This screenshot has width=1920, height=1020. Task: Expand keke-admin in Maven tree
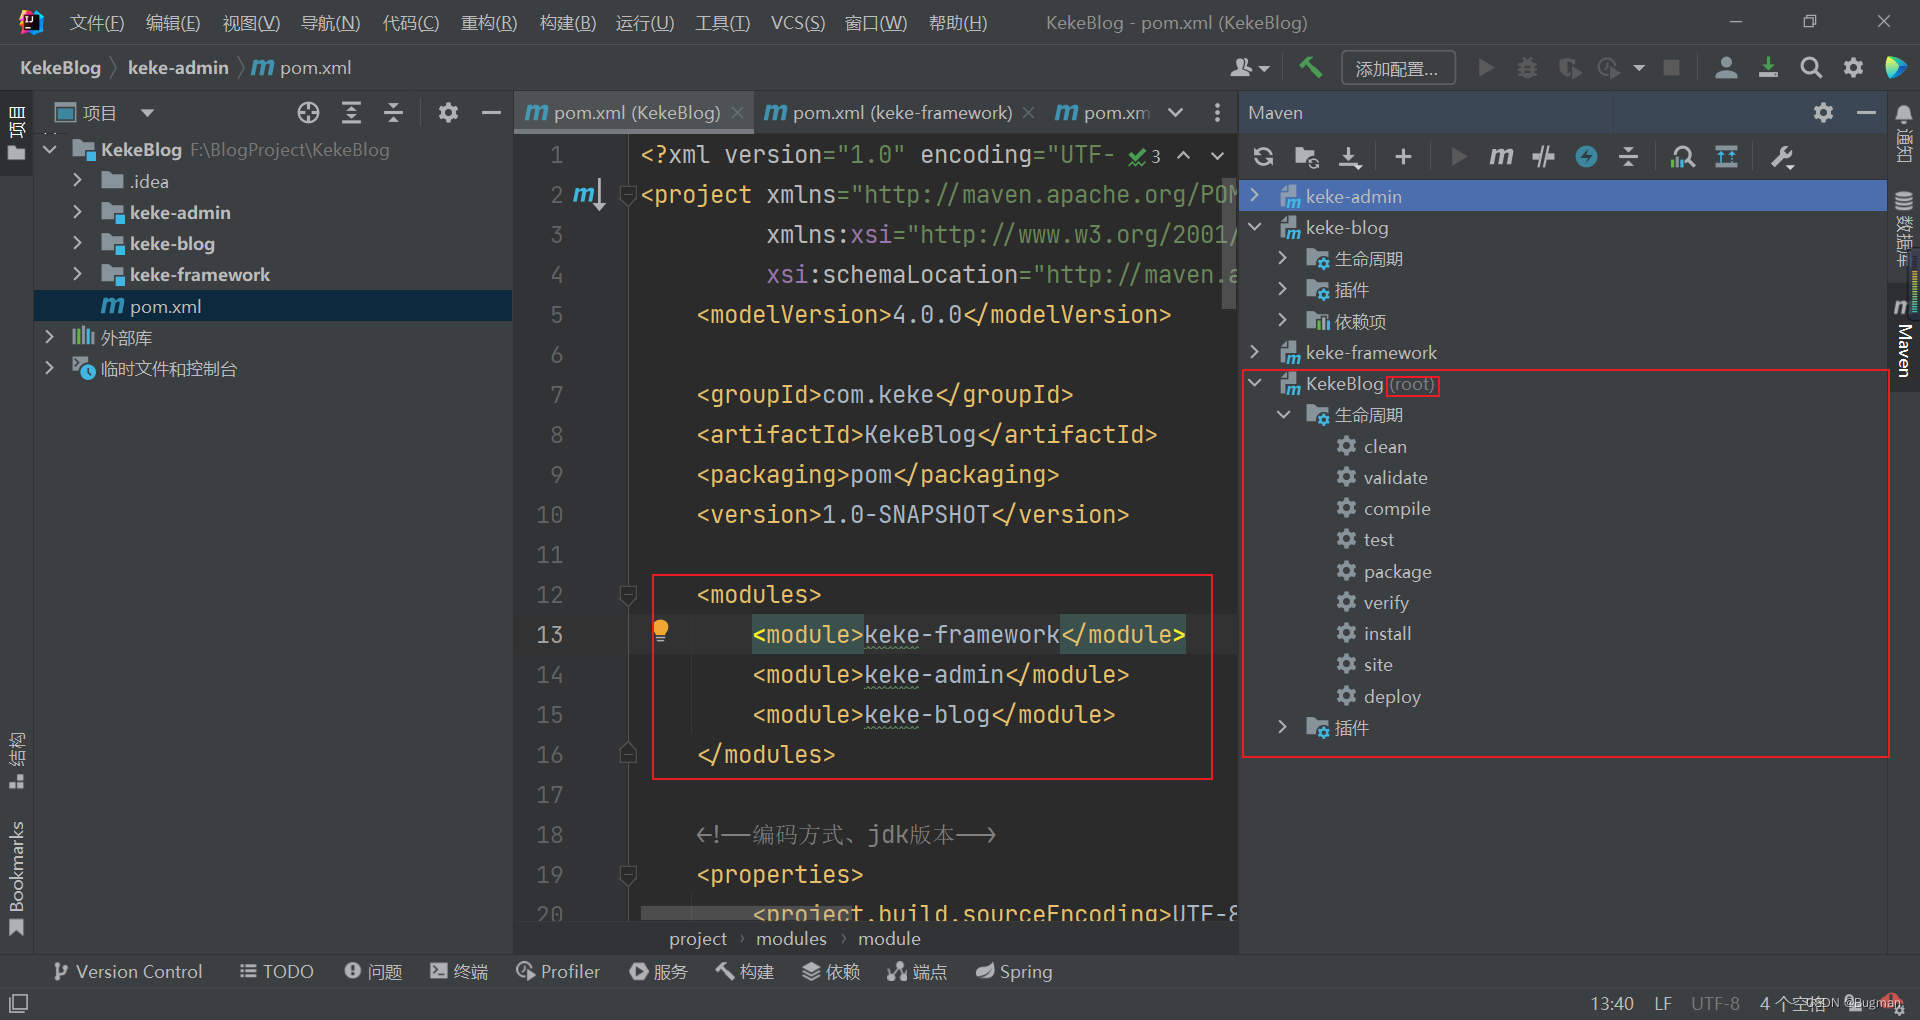(1255, 196)
